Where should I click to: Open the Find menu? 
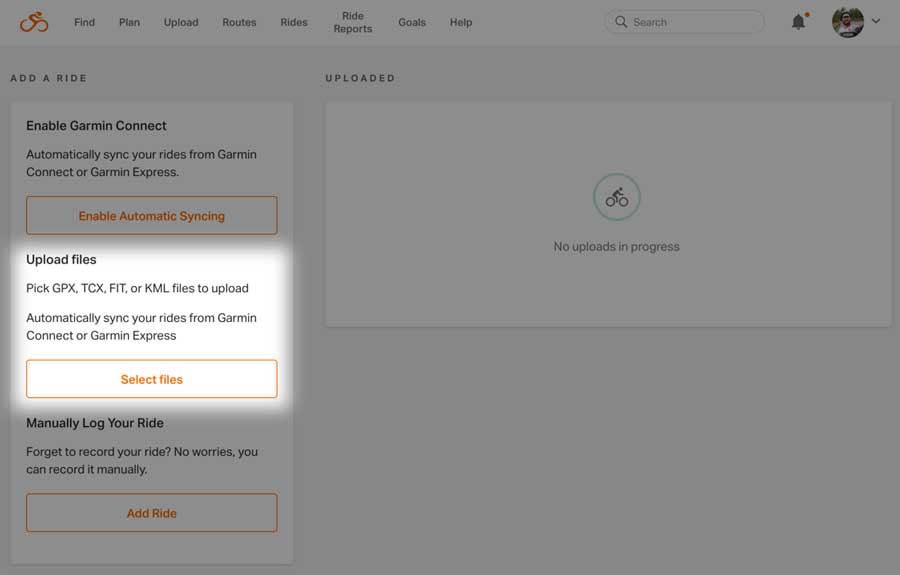[x=84, y=22]
